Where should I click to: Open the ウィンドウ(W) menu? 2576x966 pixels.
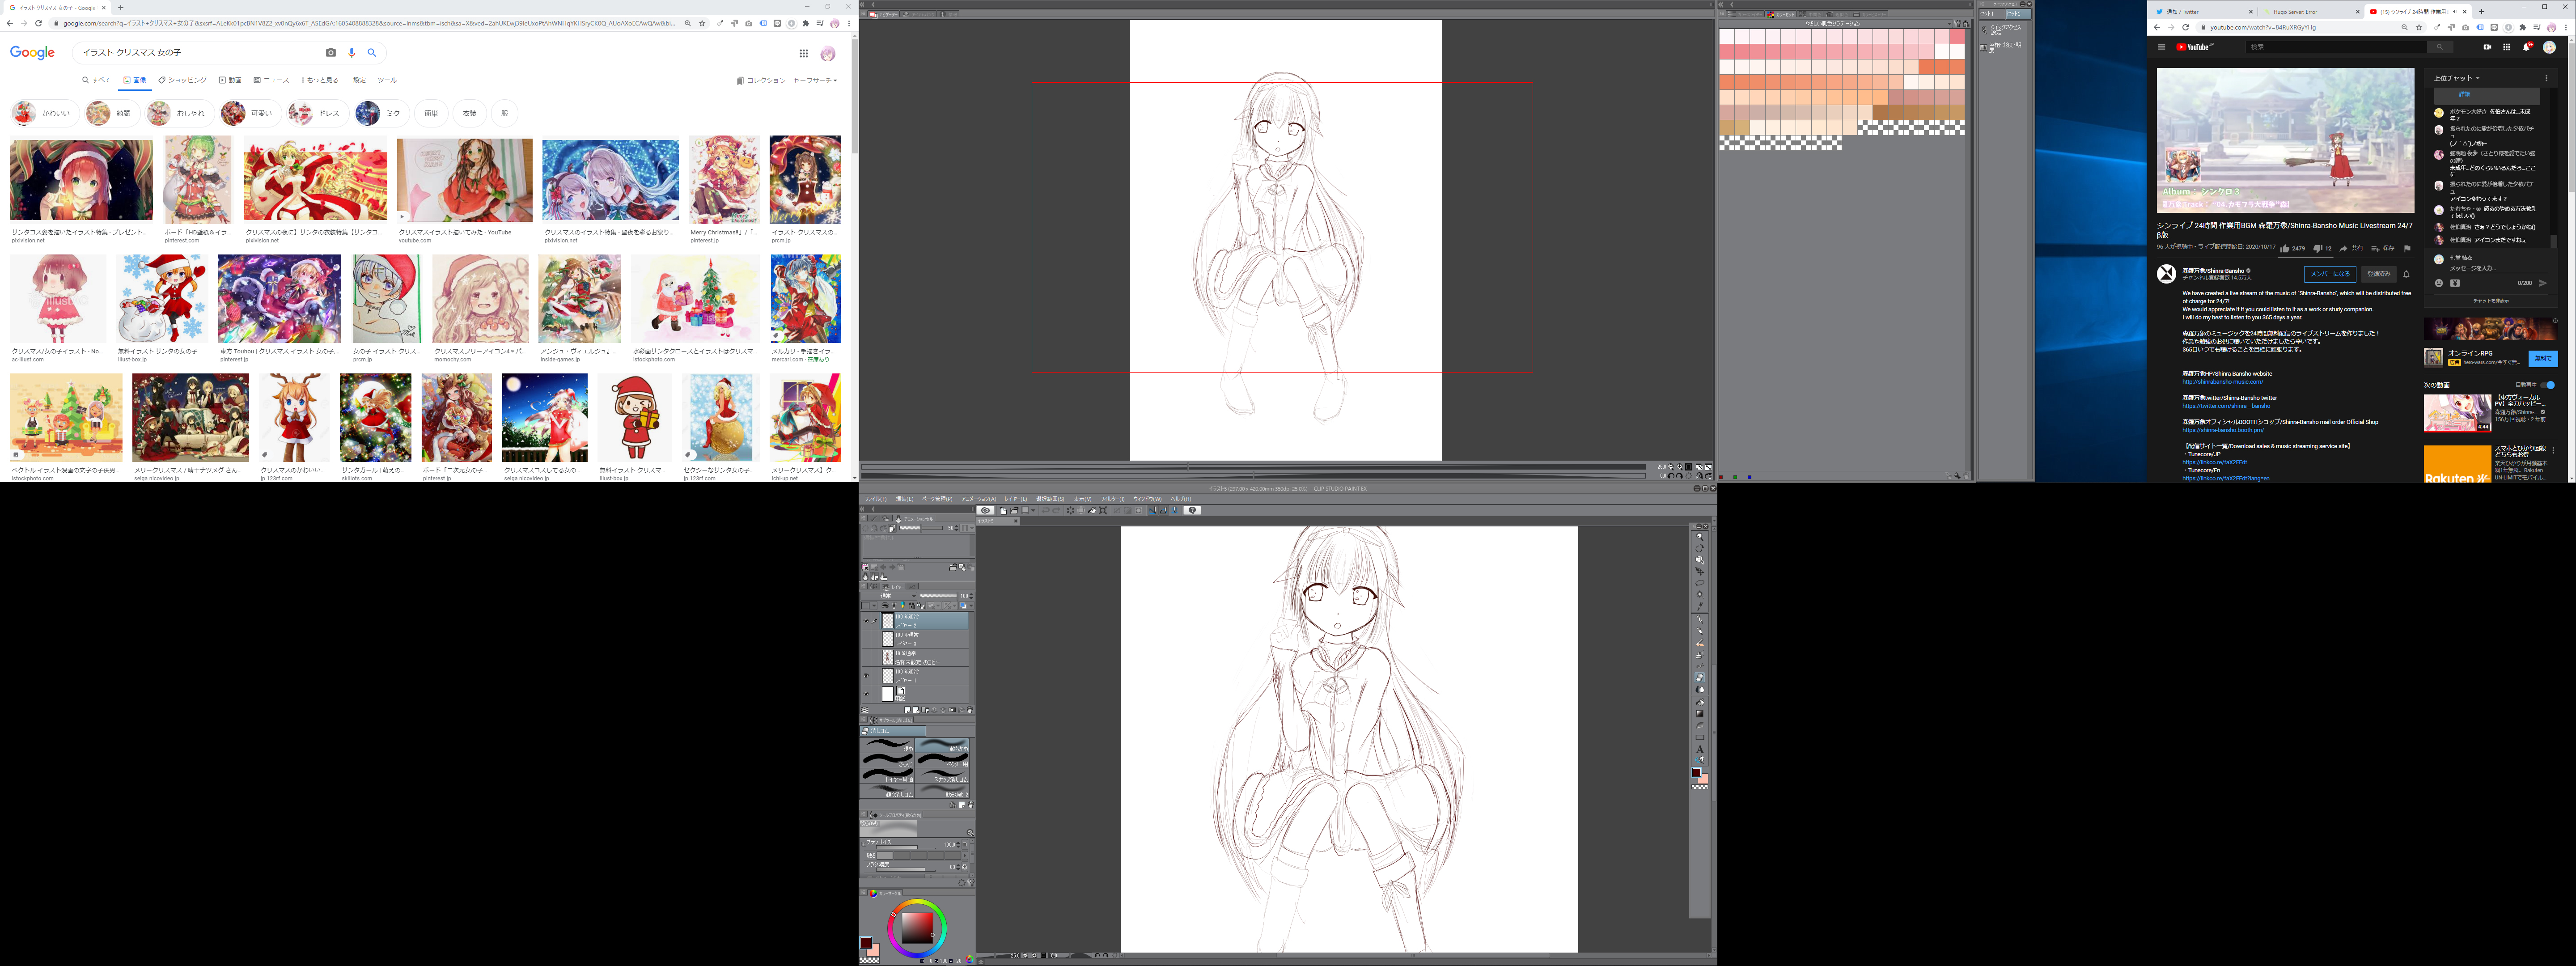click(x=1148, y=498)
